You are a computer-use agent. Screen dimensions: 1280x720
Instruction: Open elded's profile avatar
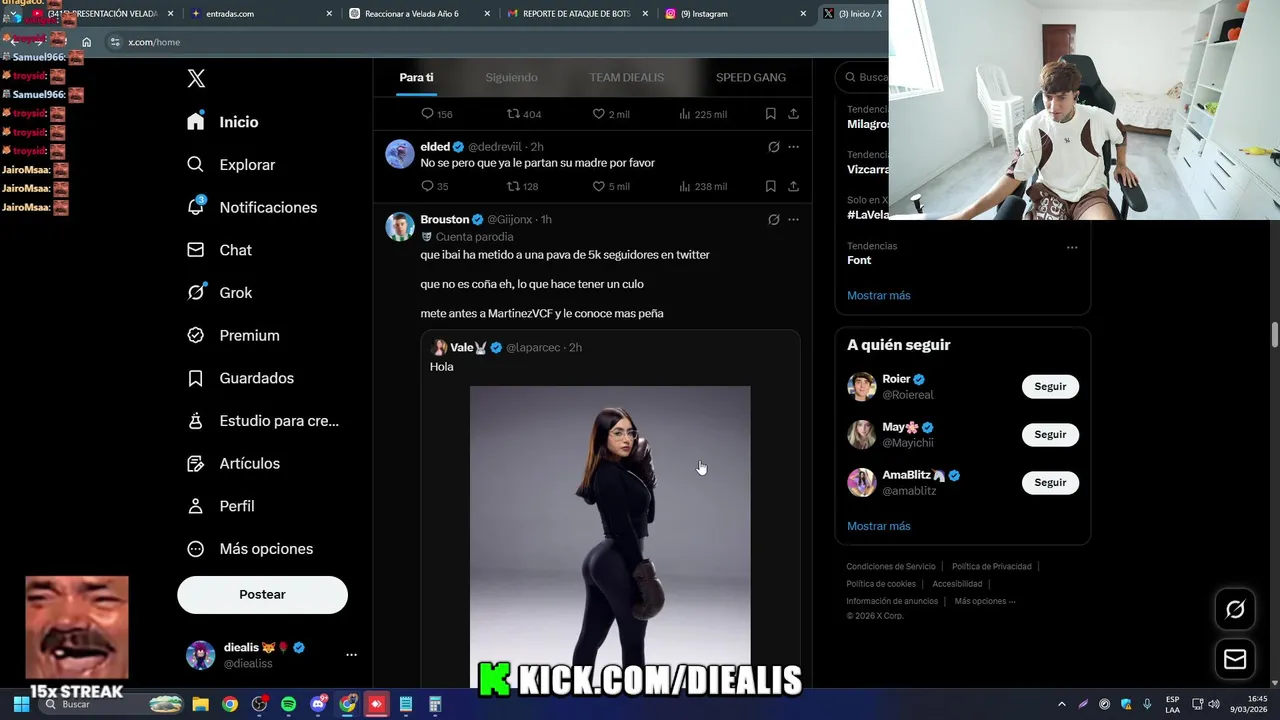pyautogui.click(x=400, y=154)
